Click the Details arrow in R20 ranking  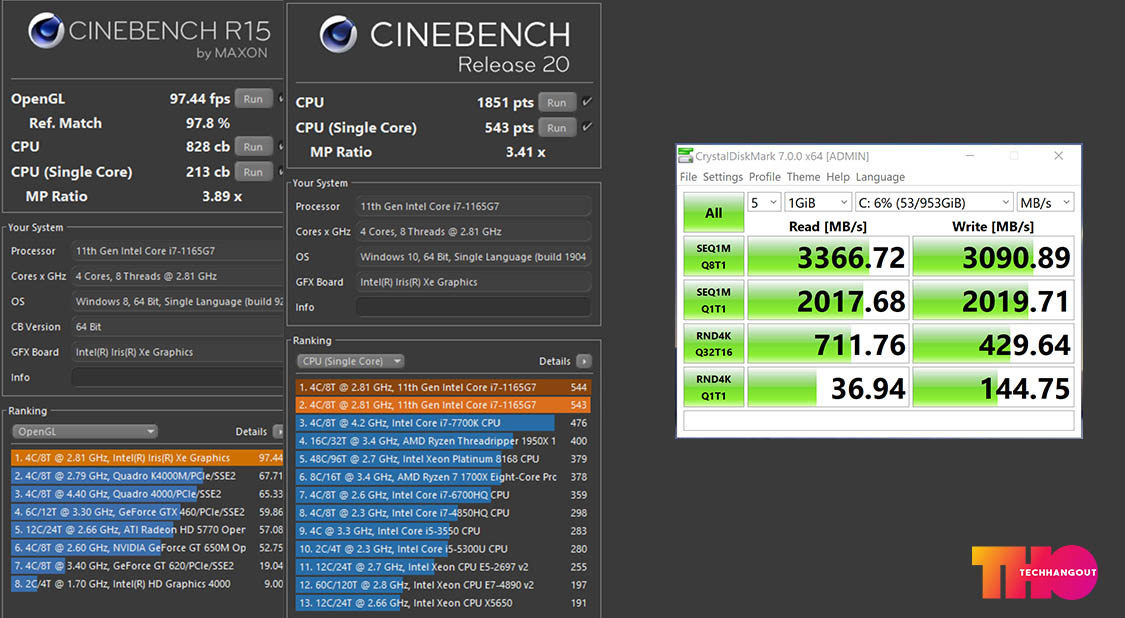pyautogui.click(x=584, y=361)
